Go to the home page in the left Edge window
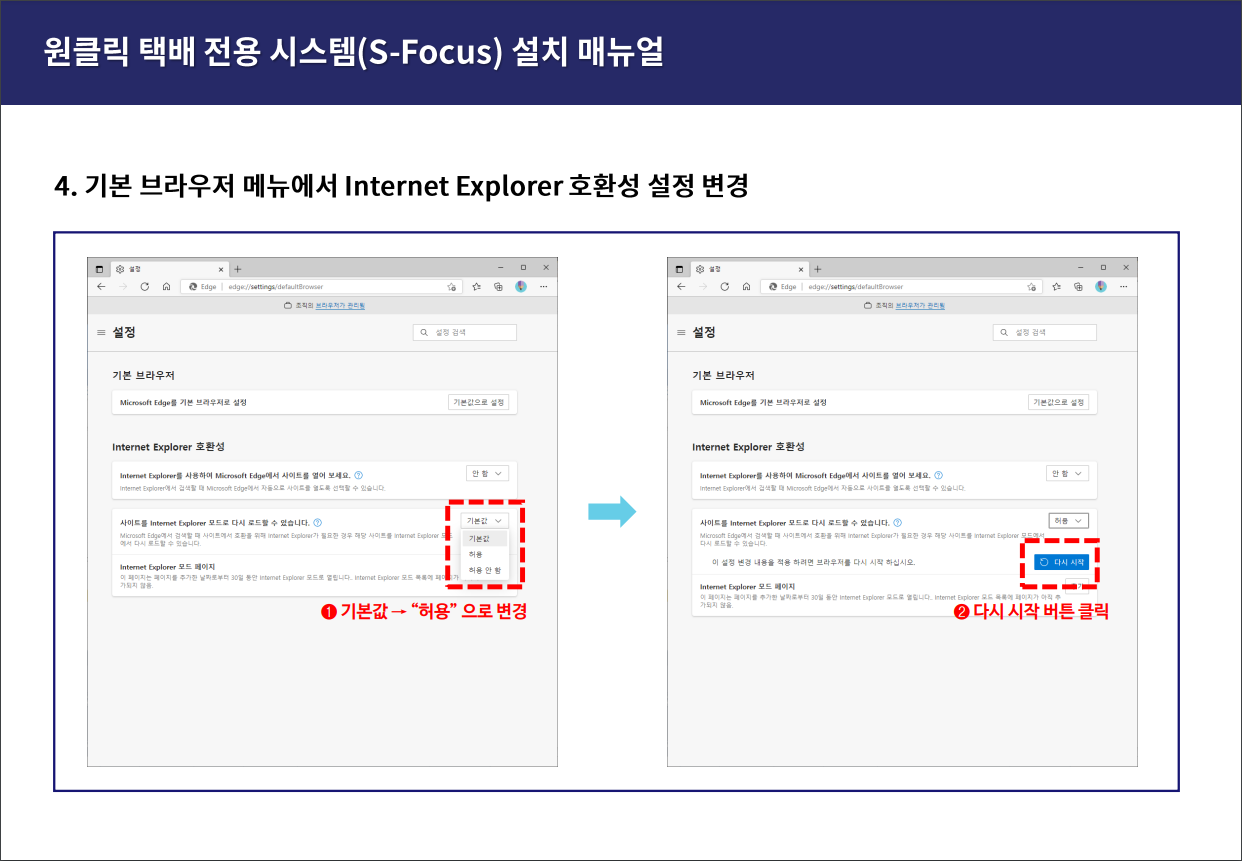 pos(166,286)
